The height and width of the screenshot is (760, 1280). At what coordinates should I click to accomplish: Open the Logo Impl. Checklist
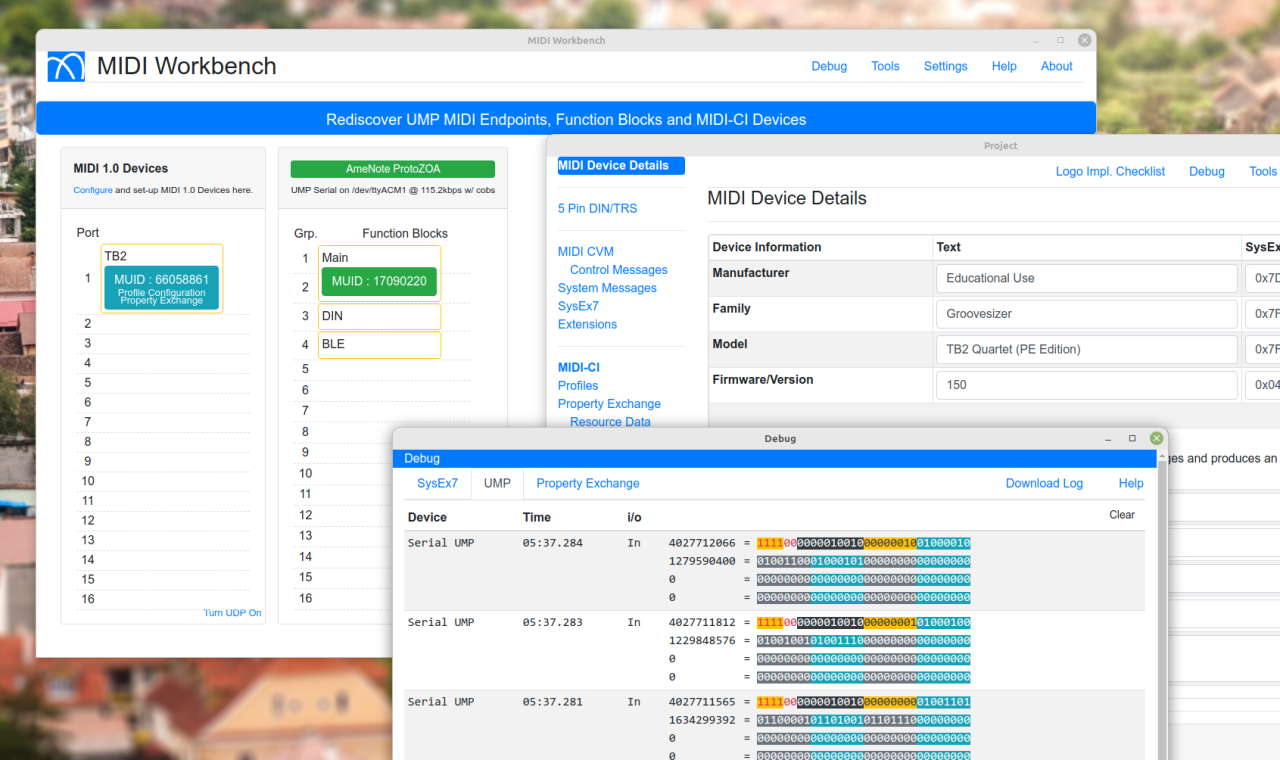pyautogui.click(x=1110, y=171)
